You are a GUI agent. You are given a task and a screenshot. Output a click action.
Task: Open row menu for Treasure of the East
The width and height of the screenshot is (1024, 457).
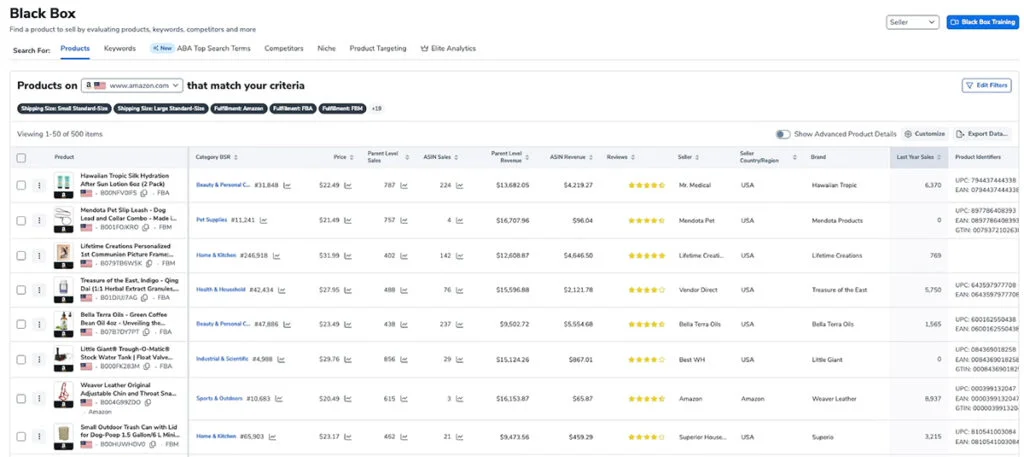(39, 290)
